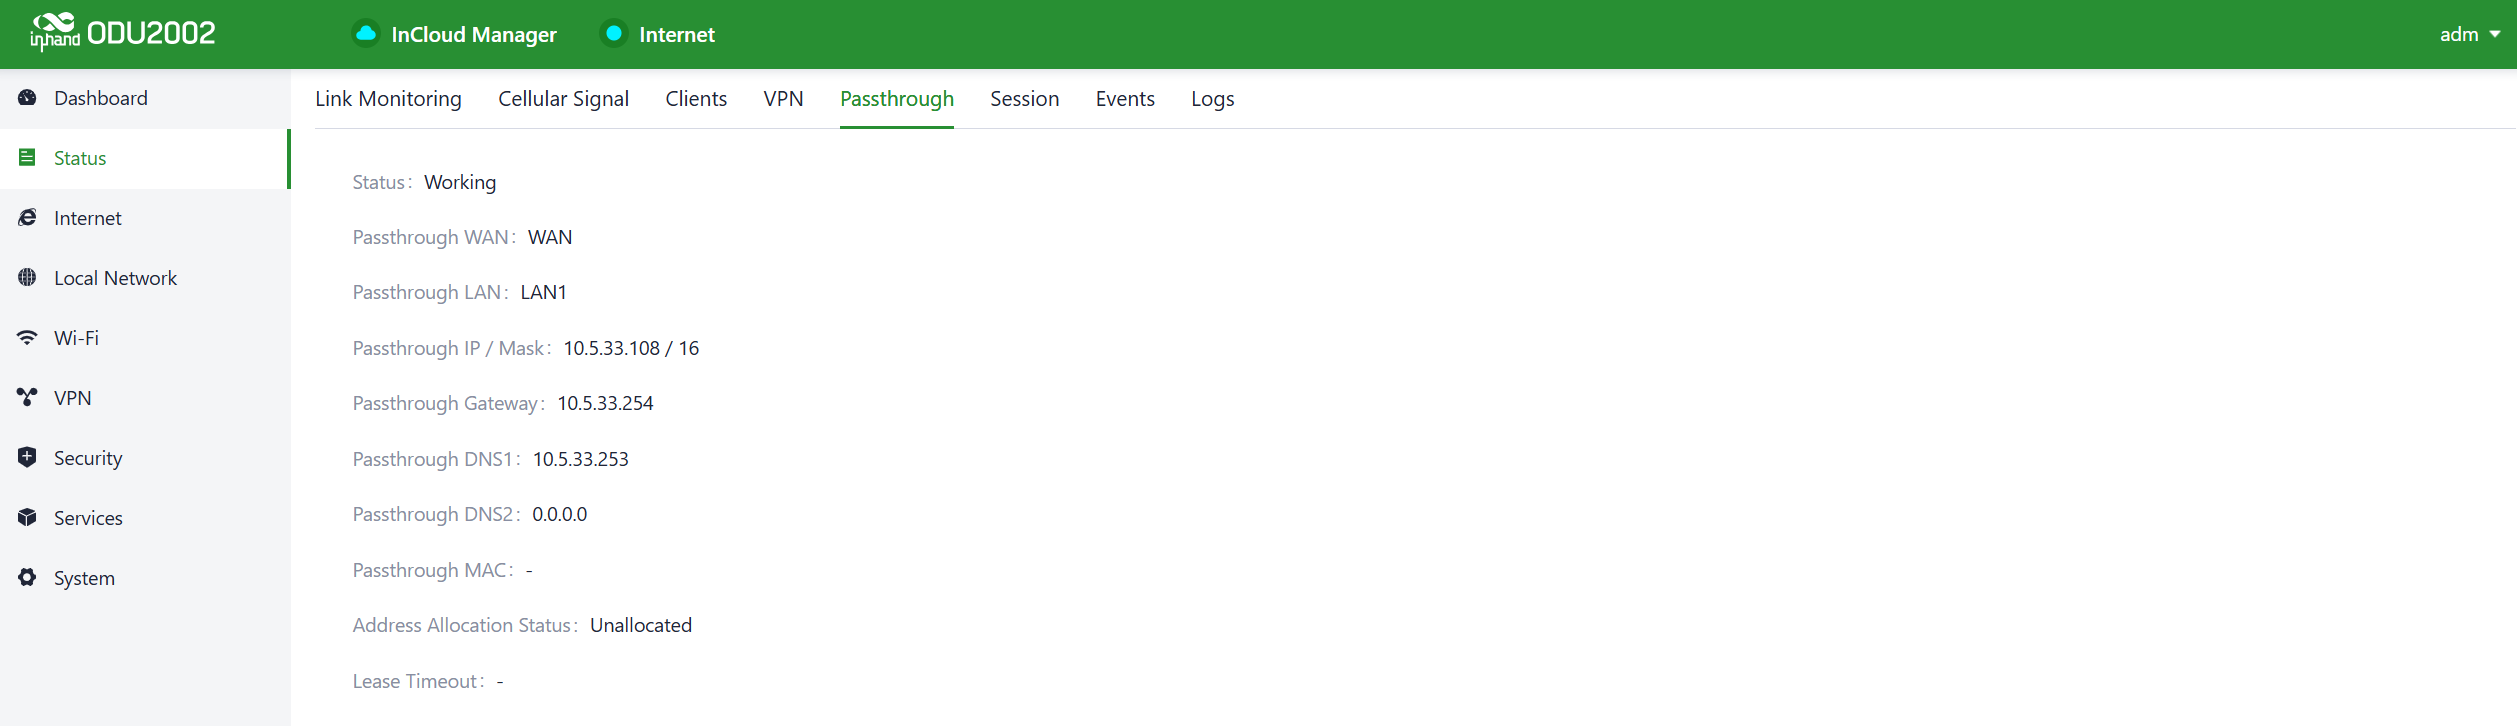
Task: Open the Cellular Signal tab
Action: pos(563,99)
